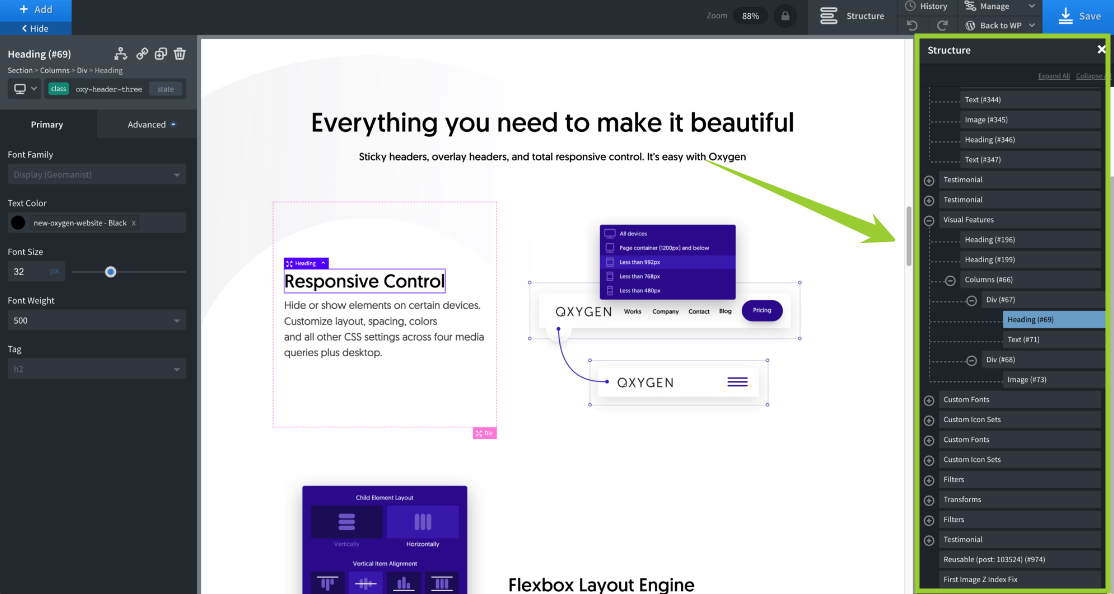1114x594 pixels.
Task: Switch to the Advanced tab
Action: (x=147, y=124)
